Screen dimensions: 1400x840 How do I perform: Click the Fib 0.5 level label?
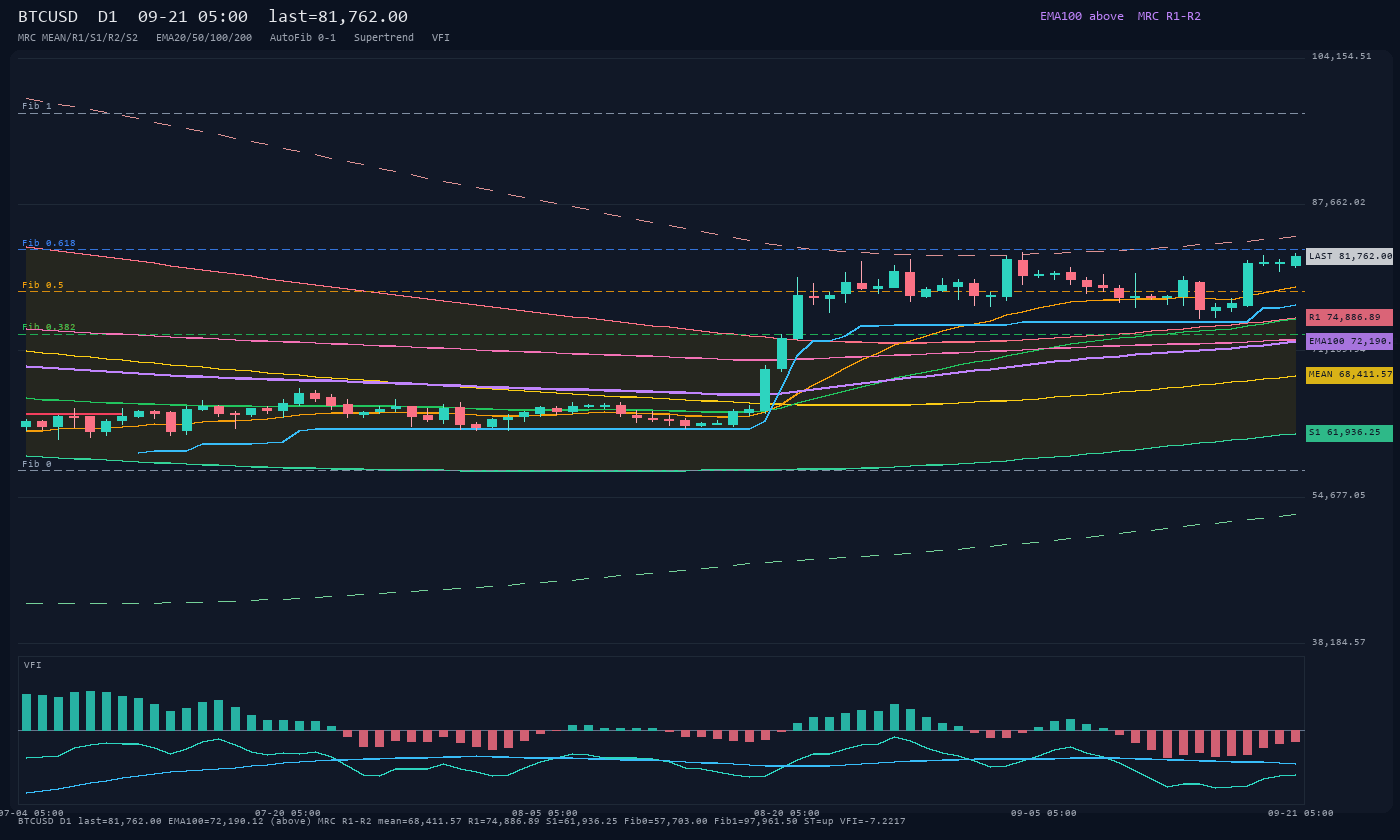pyautogui.click(x=43, y=285)
